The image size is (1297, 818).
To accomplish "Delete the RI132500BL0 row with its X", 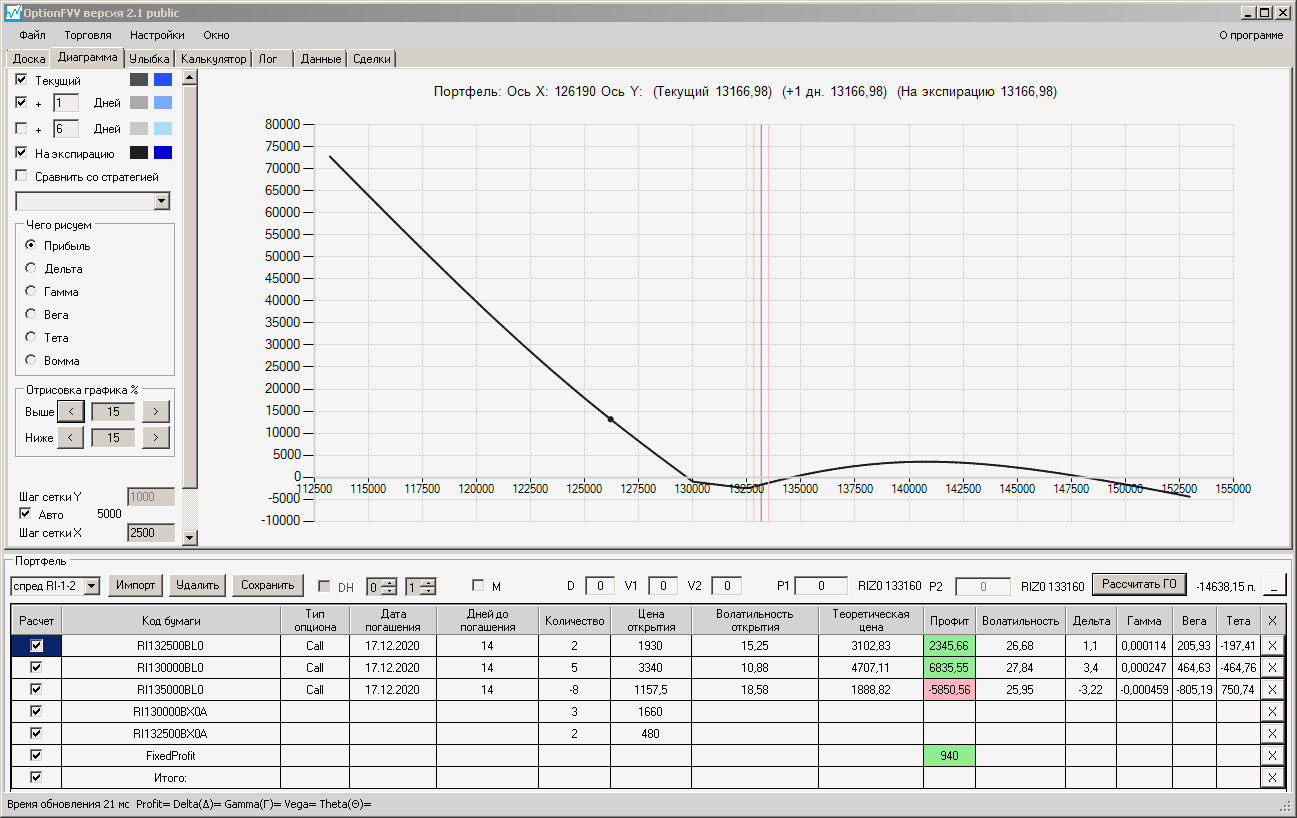I will coord(1272,646).
